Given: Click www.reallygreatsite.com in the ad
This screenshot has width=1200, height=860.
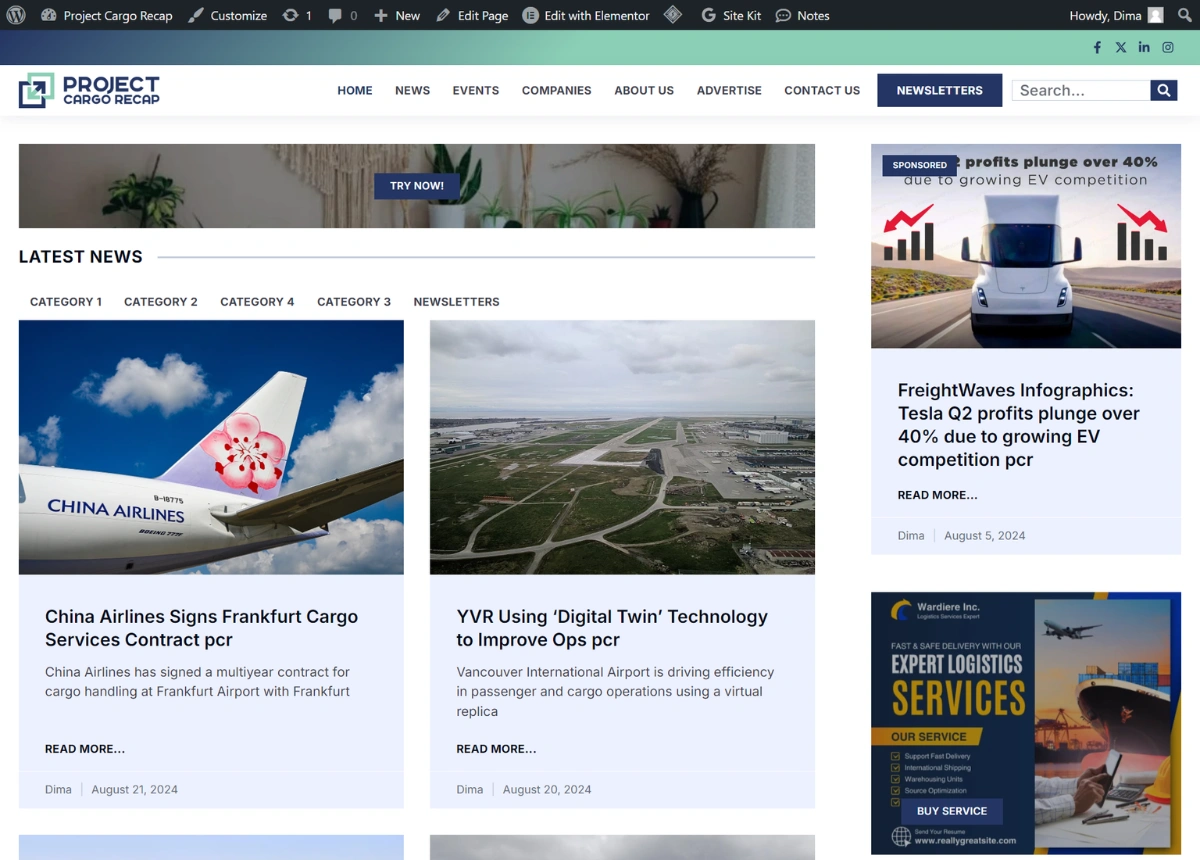Looking at the screenshot, I should 965,841.
